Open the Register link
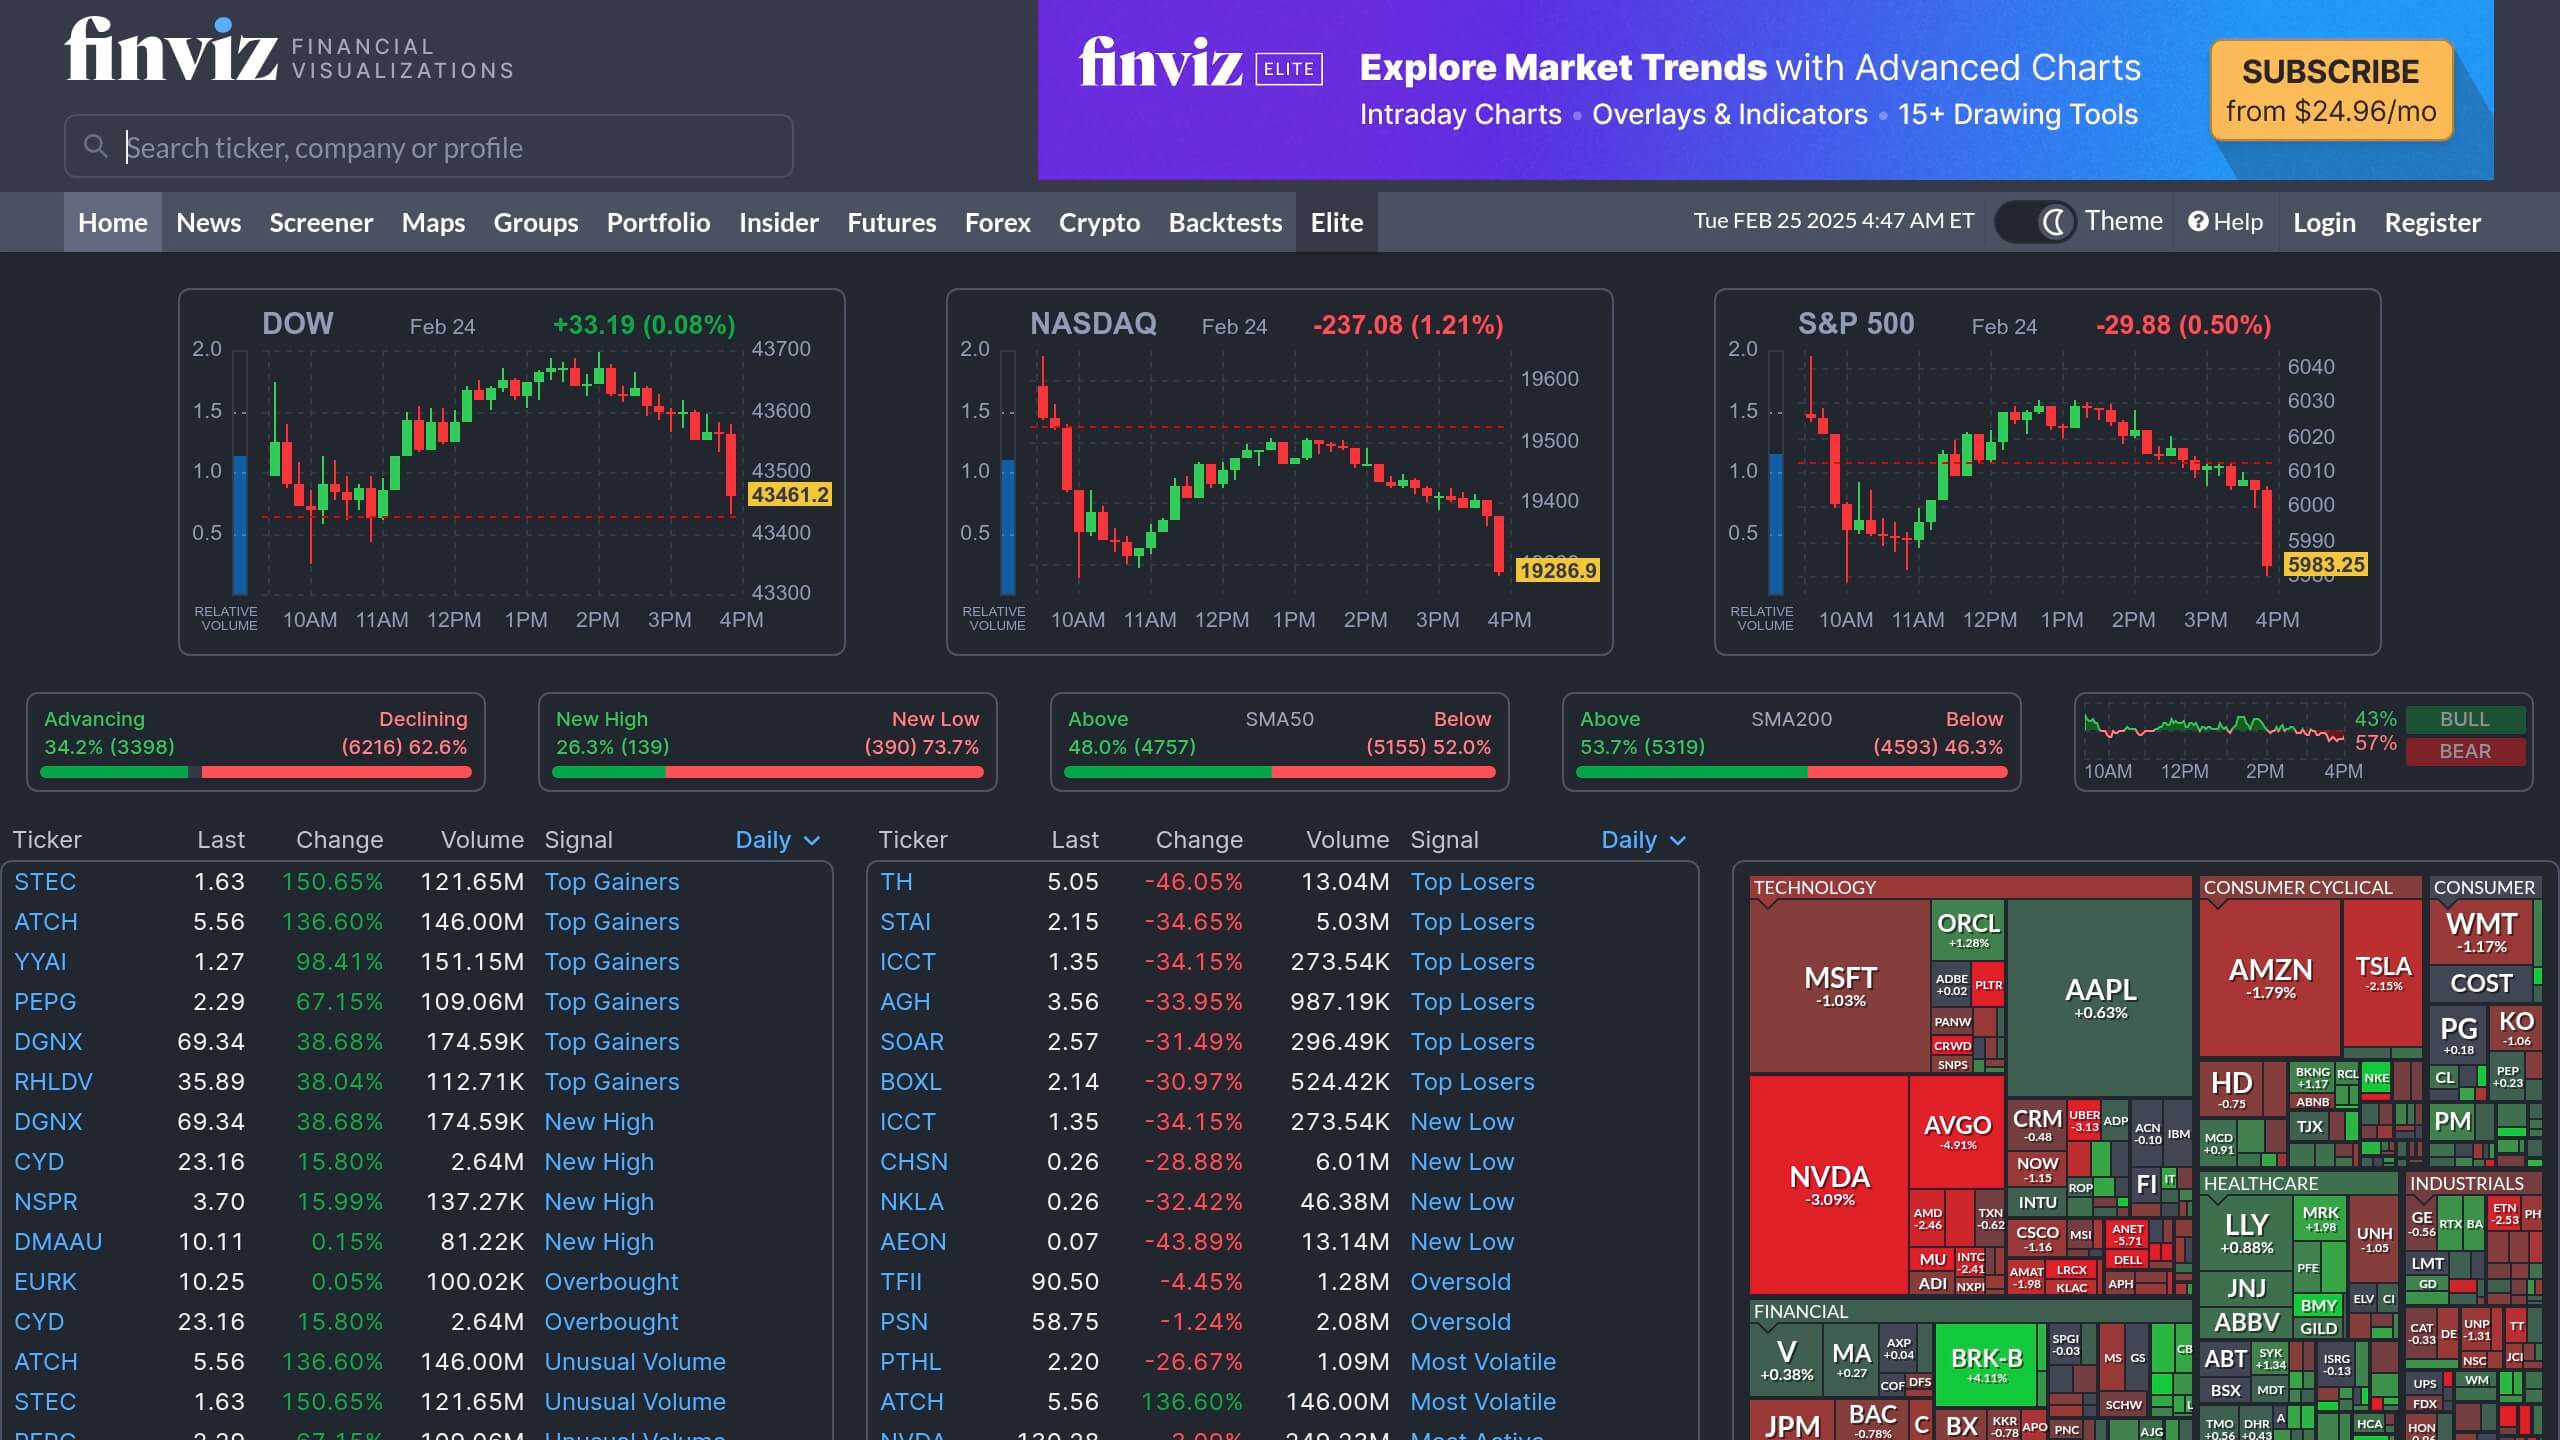Screen dimensions: 2560x1440 pyautogui.click(x=2433, y=222)
